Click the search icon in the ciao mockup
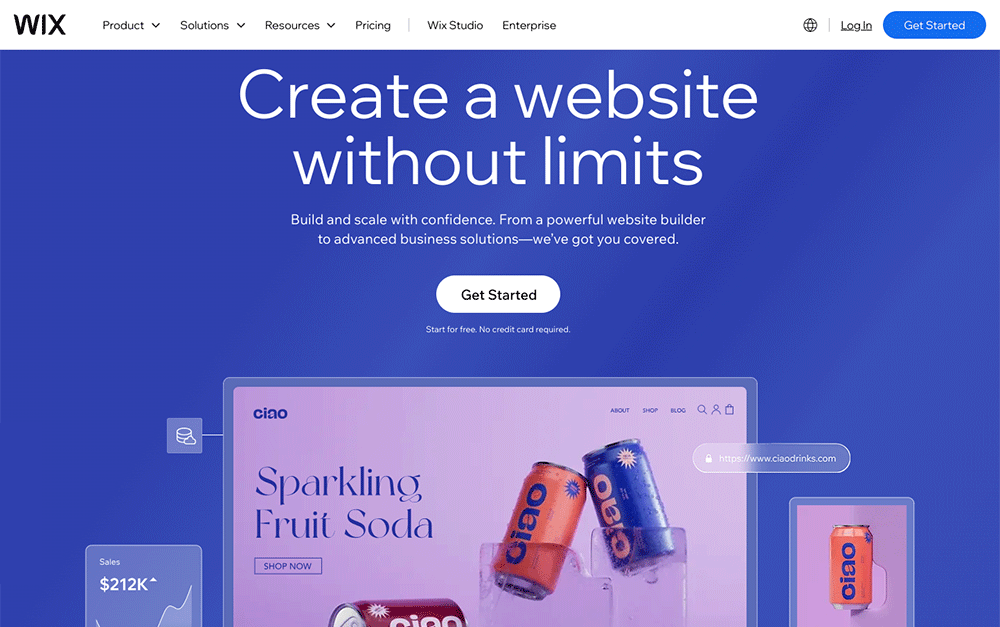The height and width of the screenshot is (627, 1000). [x=702, y=409]
